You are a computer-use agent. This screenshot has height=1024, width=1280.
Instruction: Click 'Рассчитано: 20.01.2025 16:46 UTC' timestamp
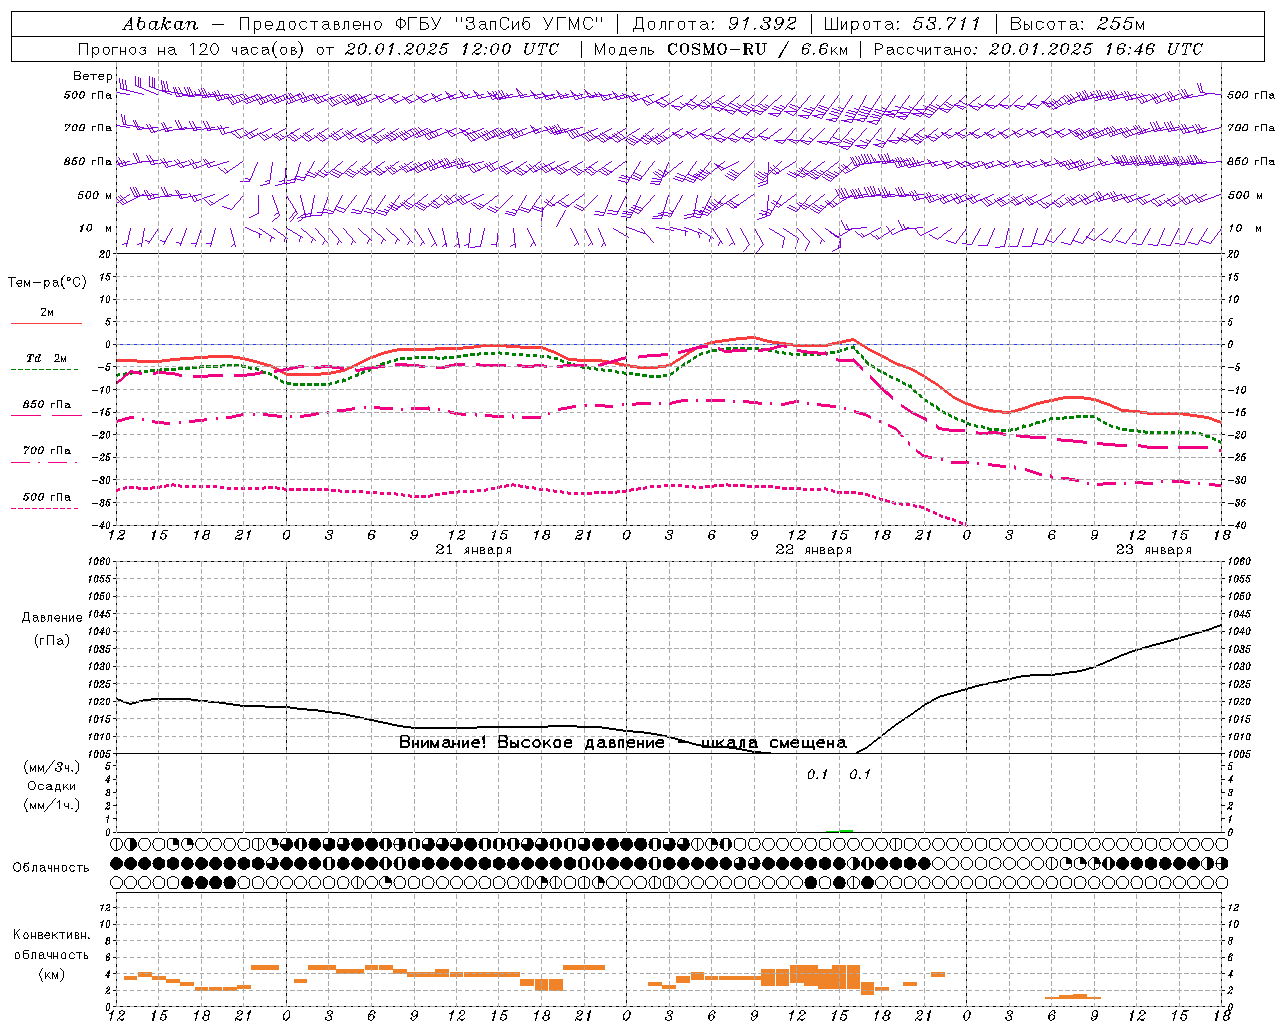[1038, 49]
